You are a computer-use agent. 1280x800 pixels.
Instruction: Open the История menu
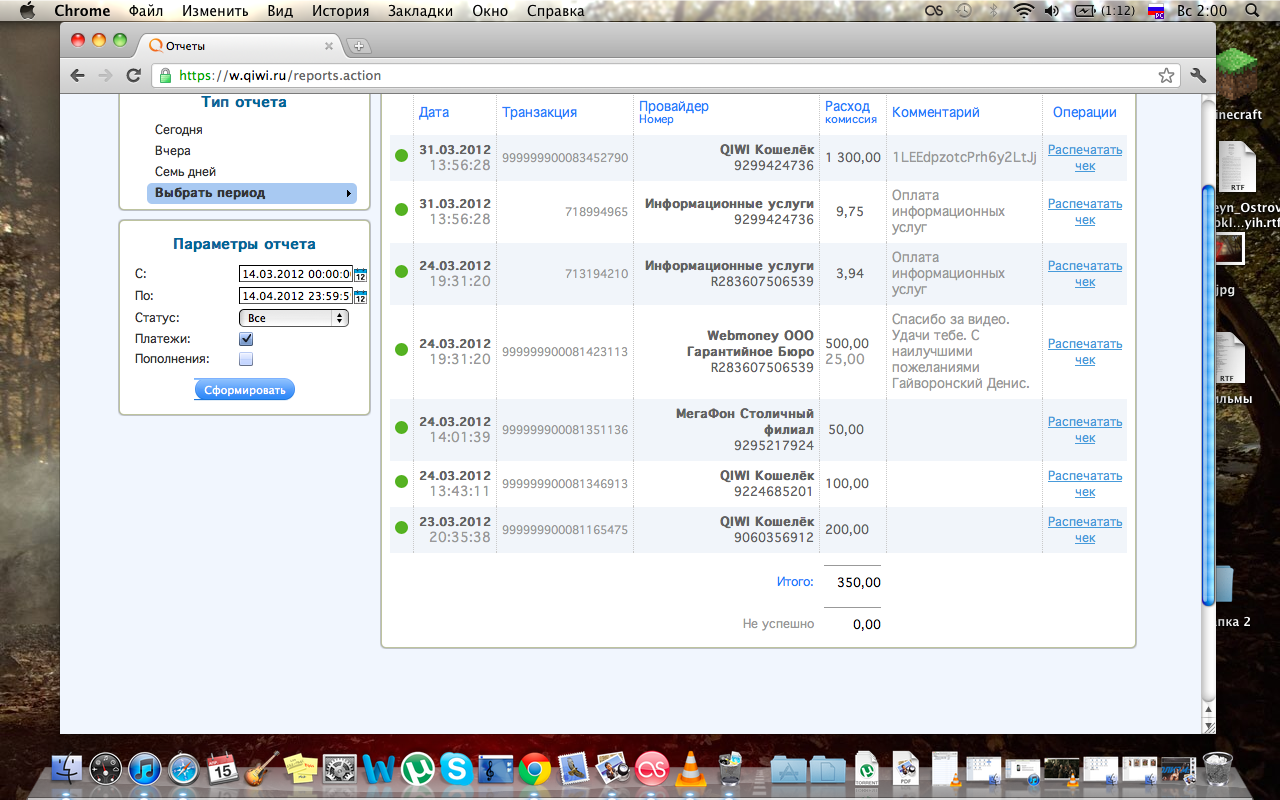point(340,11)
